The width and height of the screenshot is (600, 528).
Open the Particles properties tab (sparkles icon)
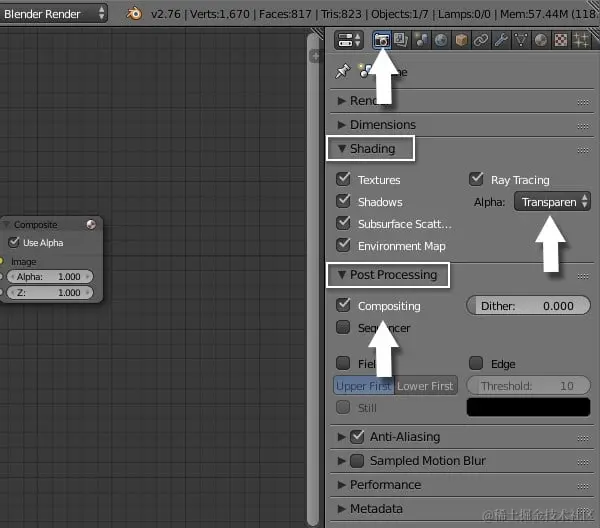coord(580,40)
